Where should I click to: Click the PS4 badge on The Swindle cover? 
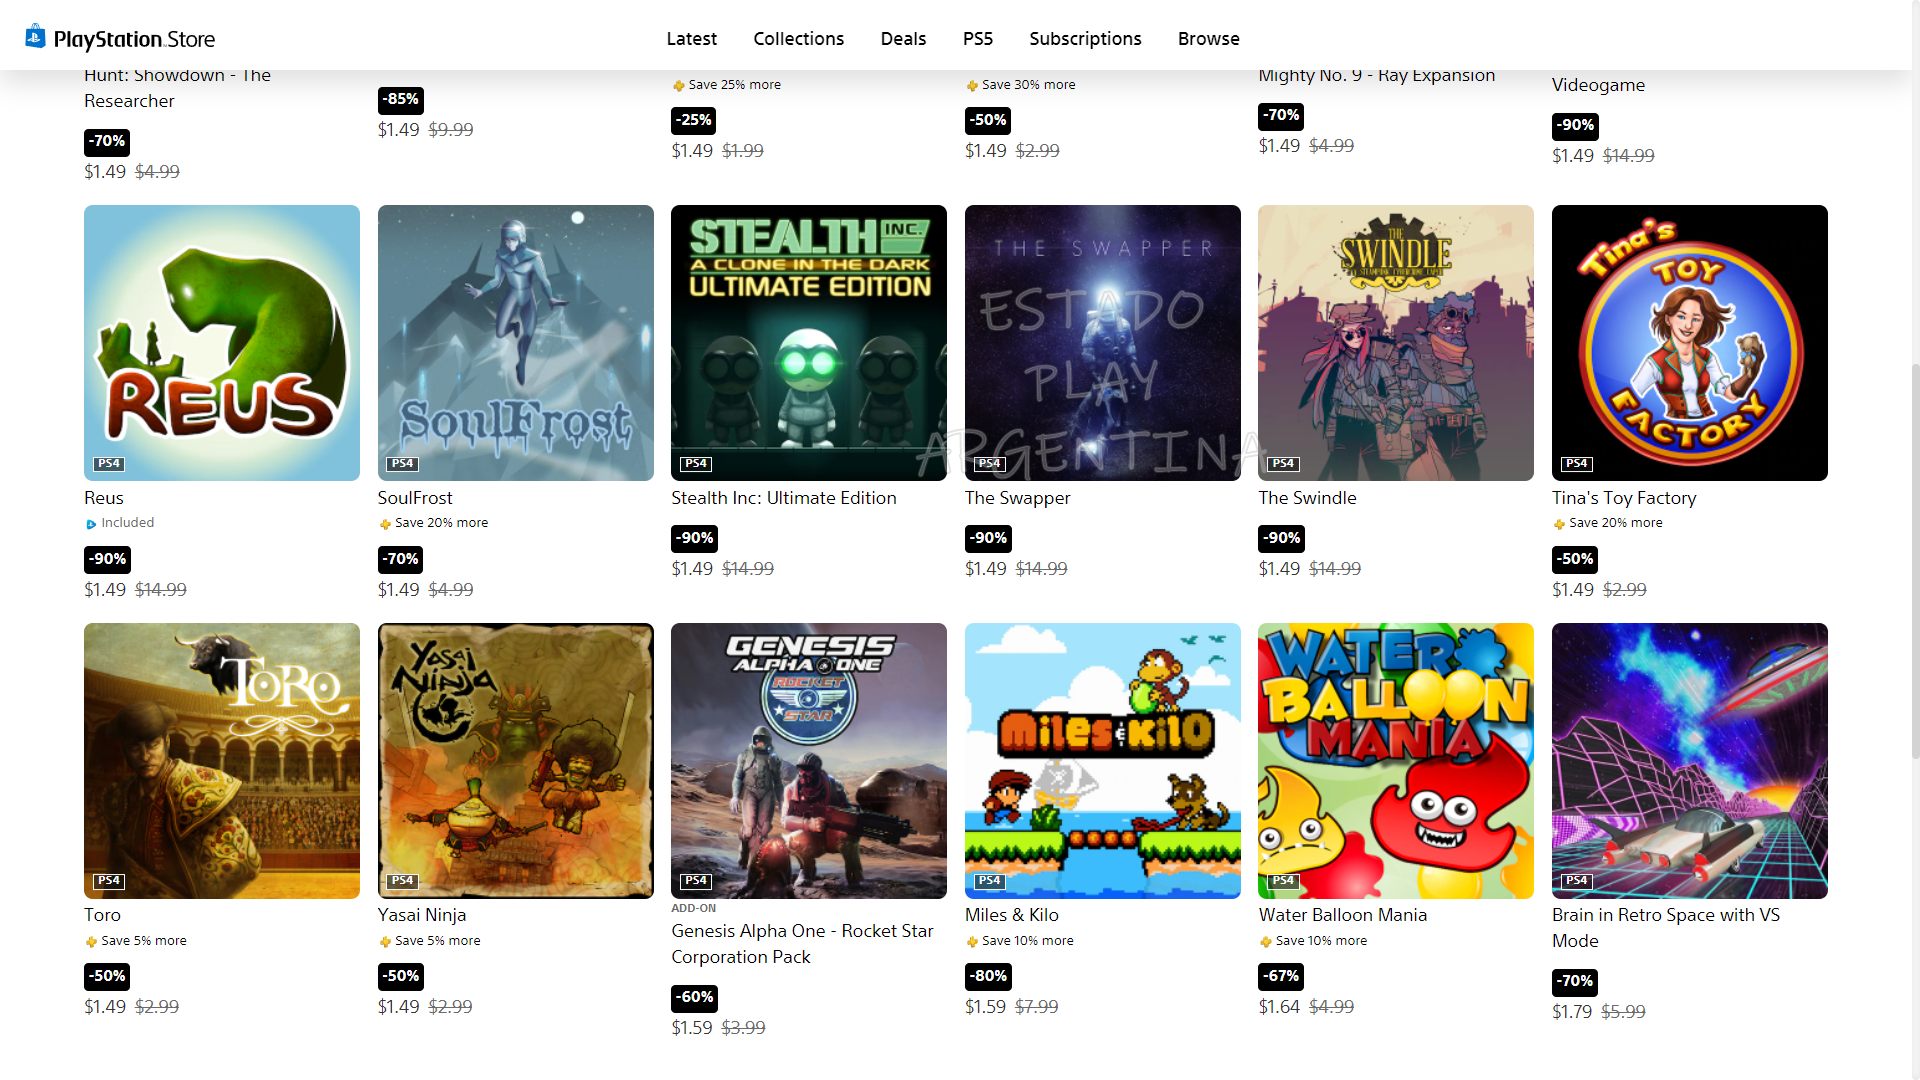click(x=1283, y=464)
